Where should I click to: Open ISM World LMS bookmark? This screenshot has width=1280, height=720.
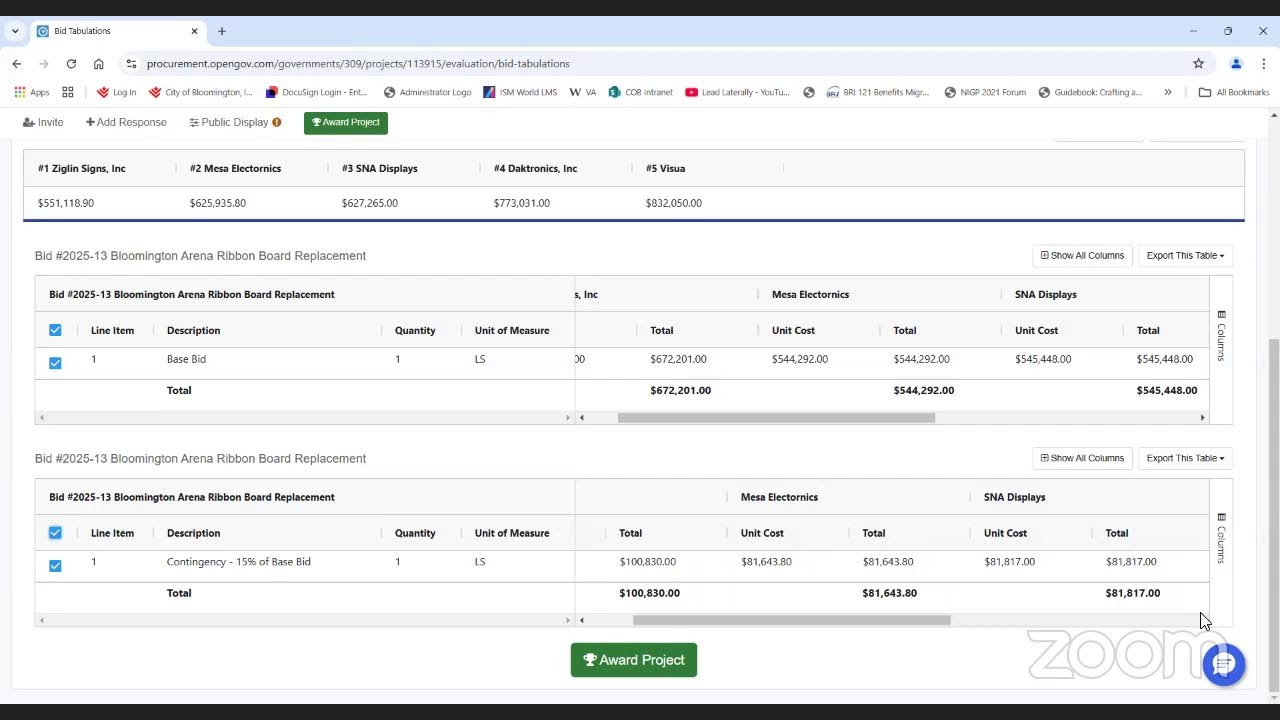pos(520,92)
